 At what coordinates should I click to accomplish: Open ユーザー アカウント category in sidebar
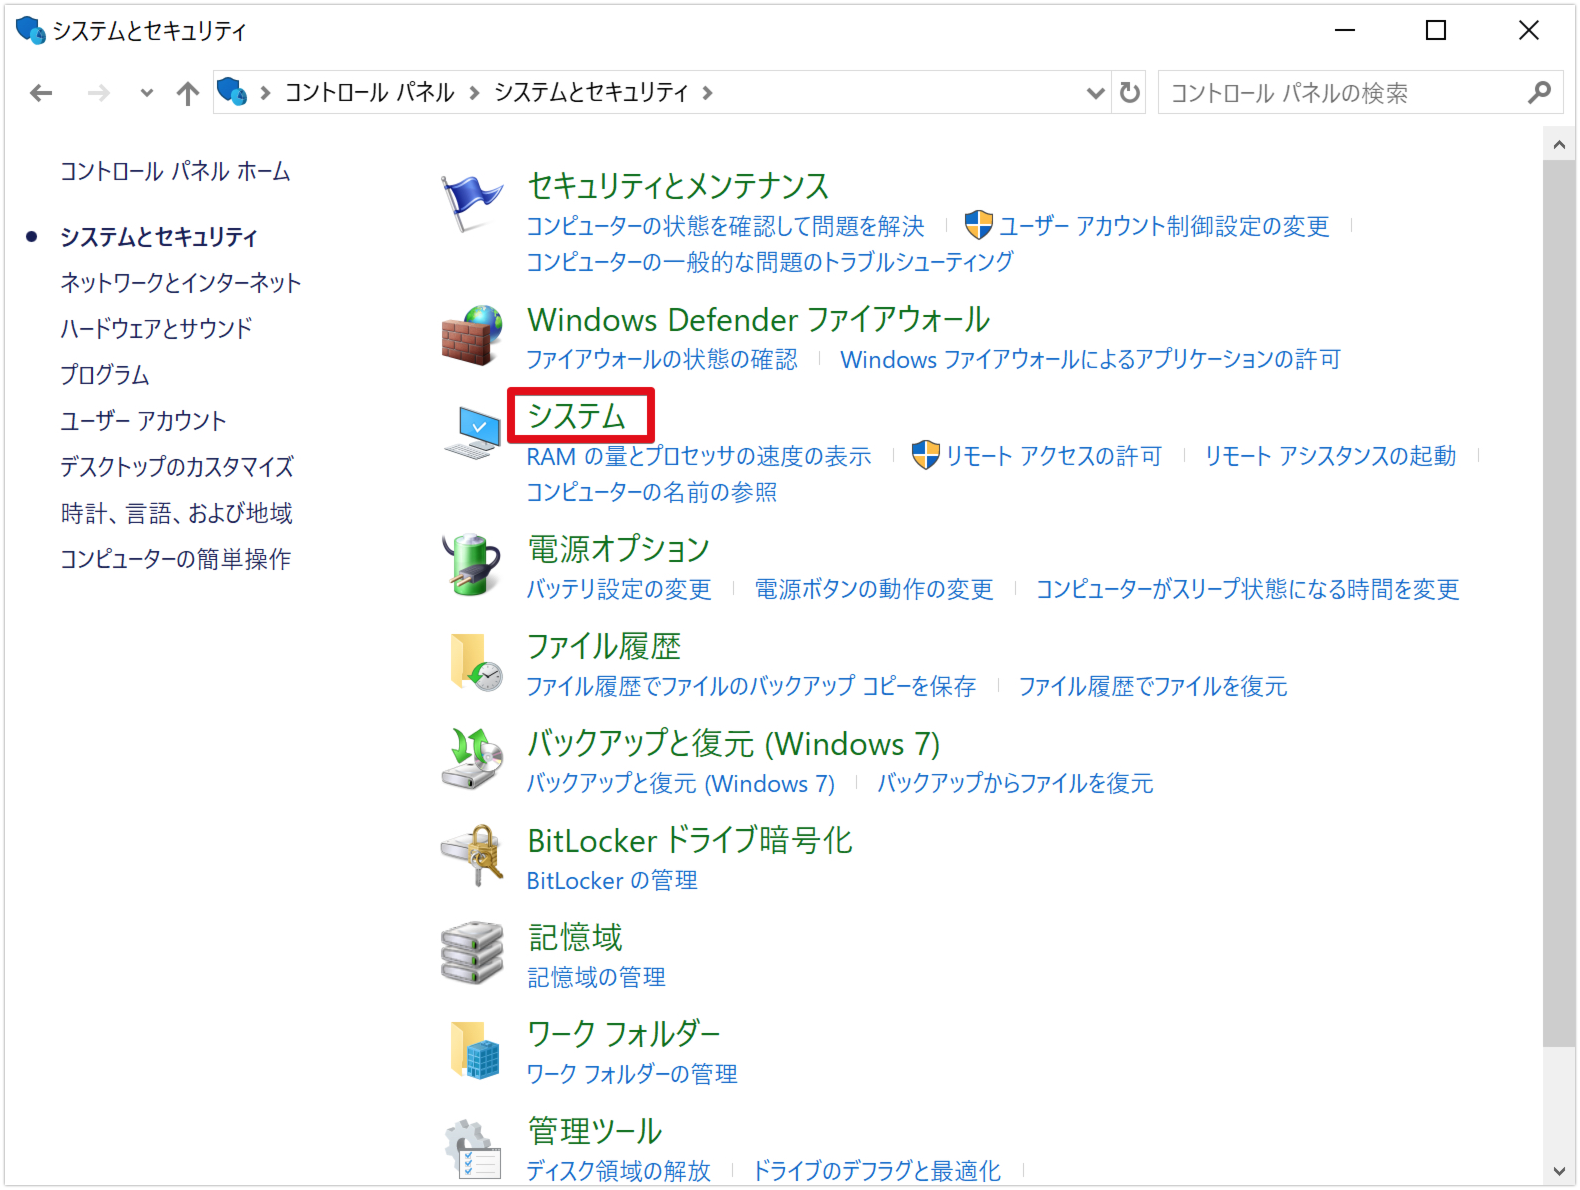coord(143,421)
